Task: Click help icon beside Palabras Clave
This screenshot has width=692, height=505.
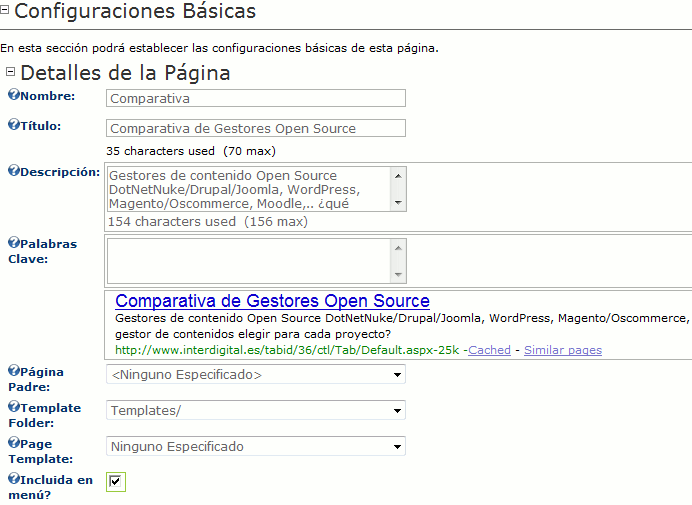Action: (14, 242)
